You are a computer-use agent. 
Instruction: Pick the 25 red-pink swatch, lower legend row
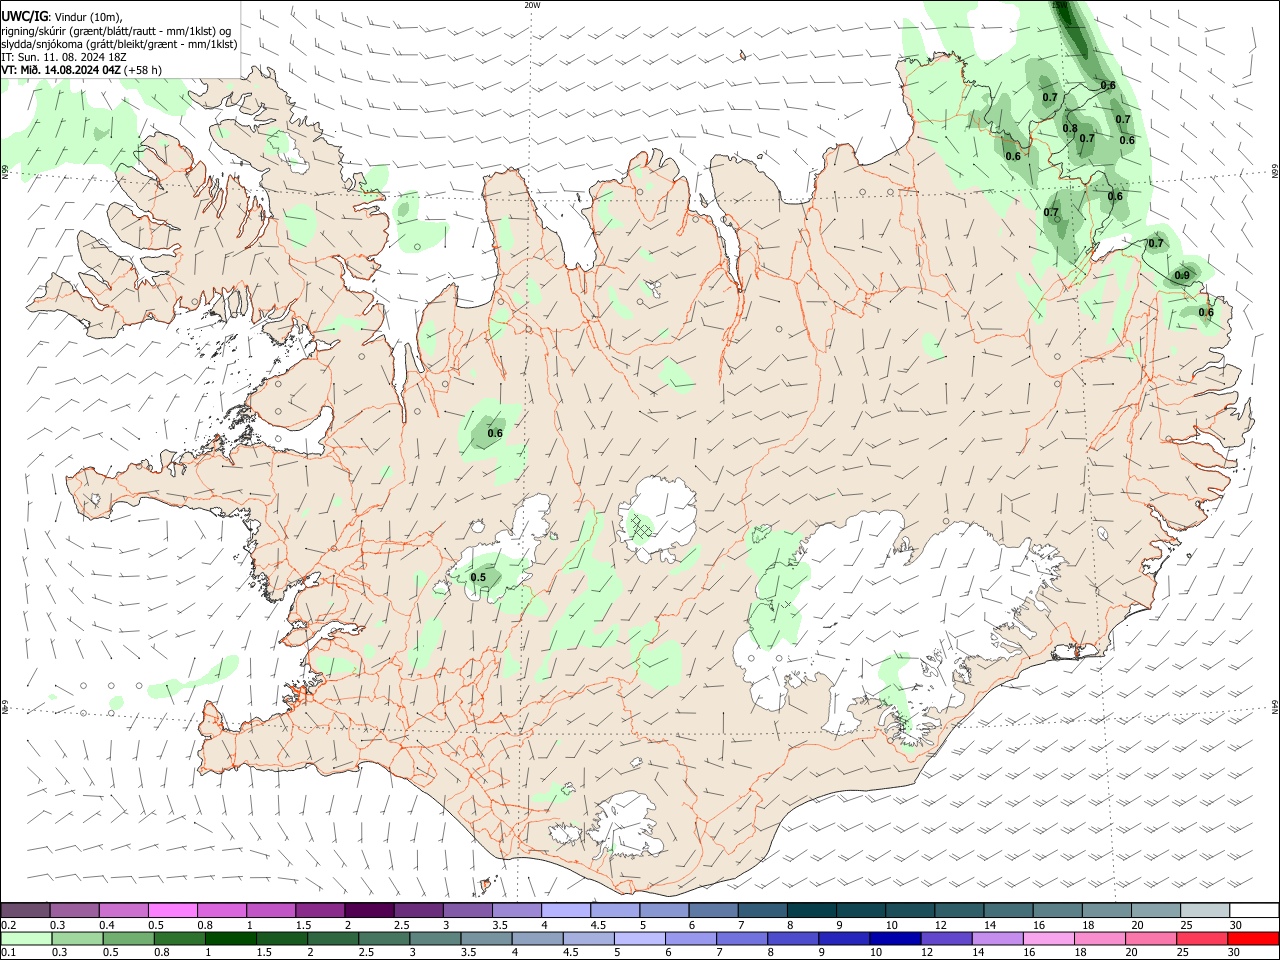tap(1204, 939)
